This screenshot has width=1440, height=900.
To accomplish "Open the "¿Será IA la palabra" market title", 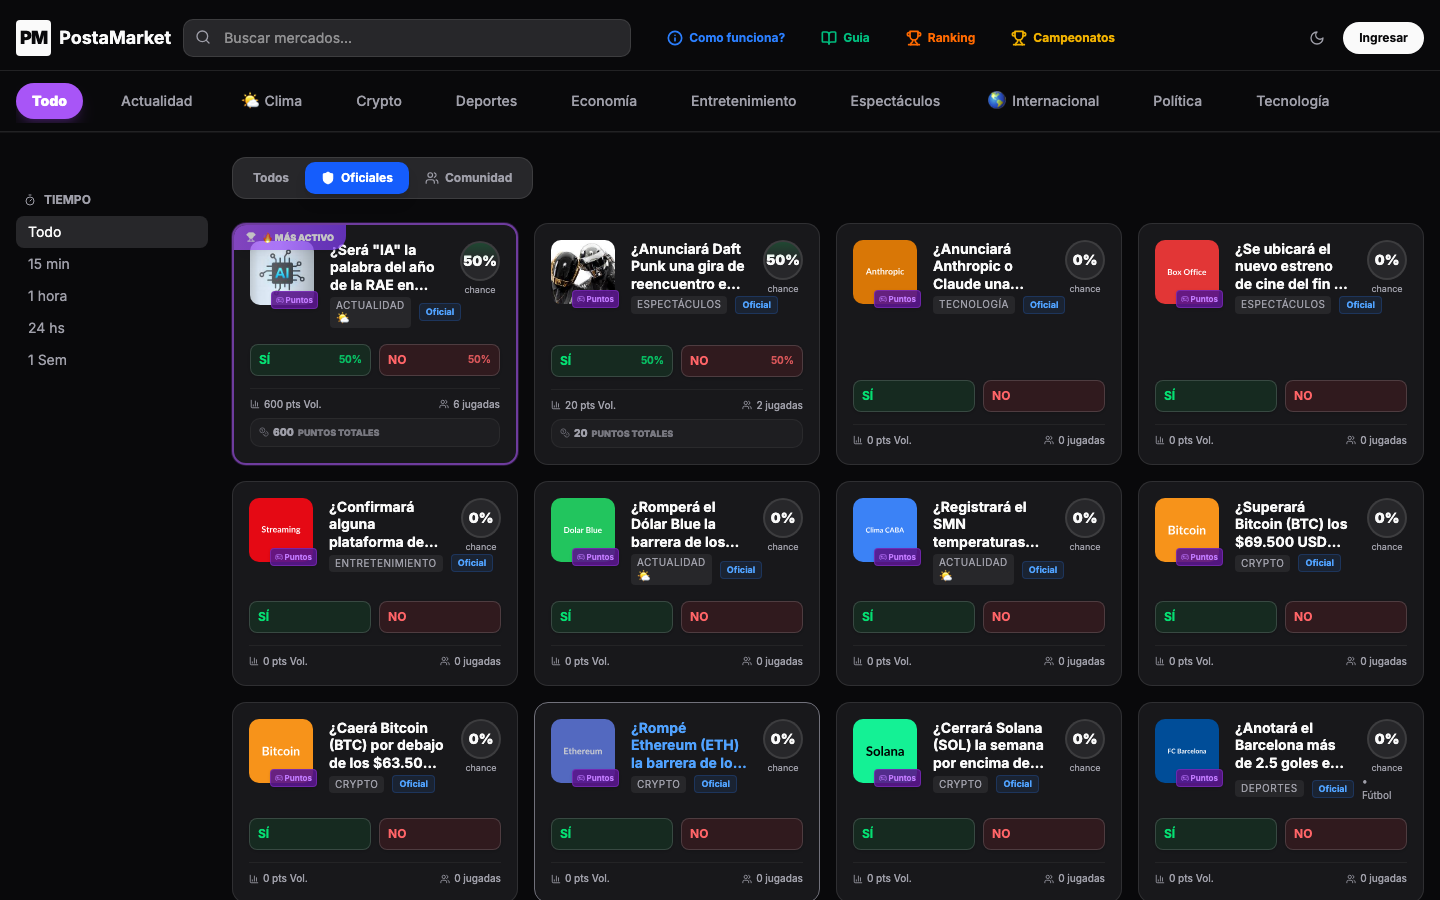I will click(383, 268).
